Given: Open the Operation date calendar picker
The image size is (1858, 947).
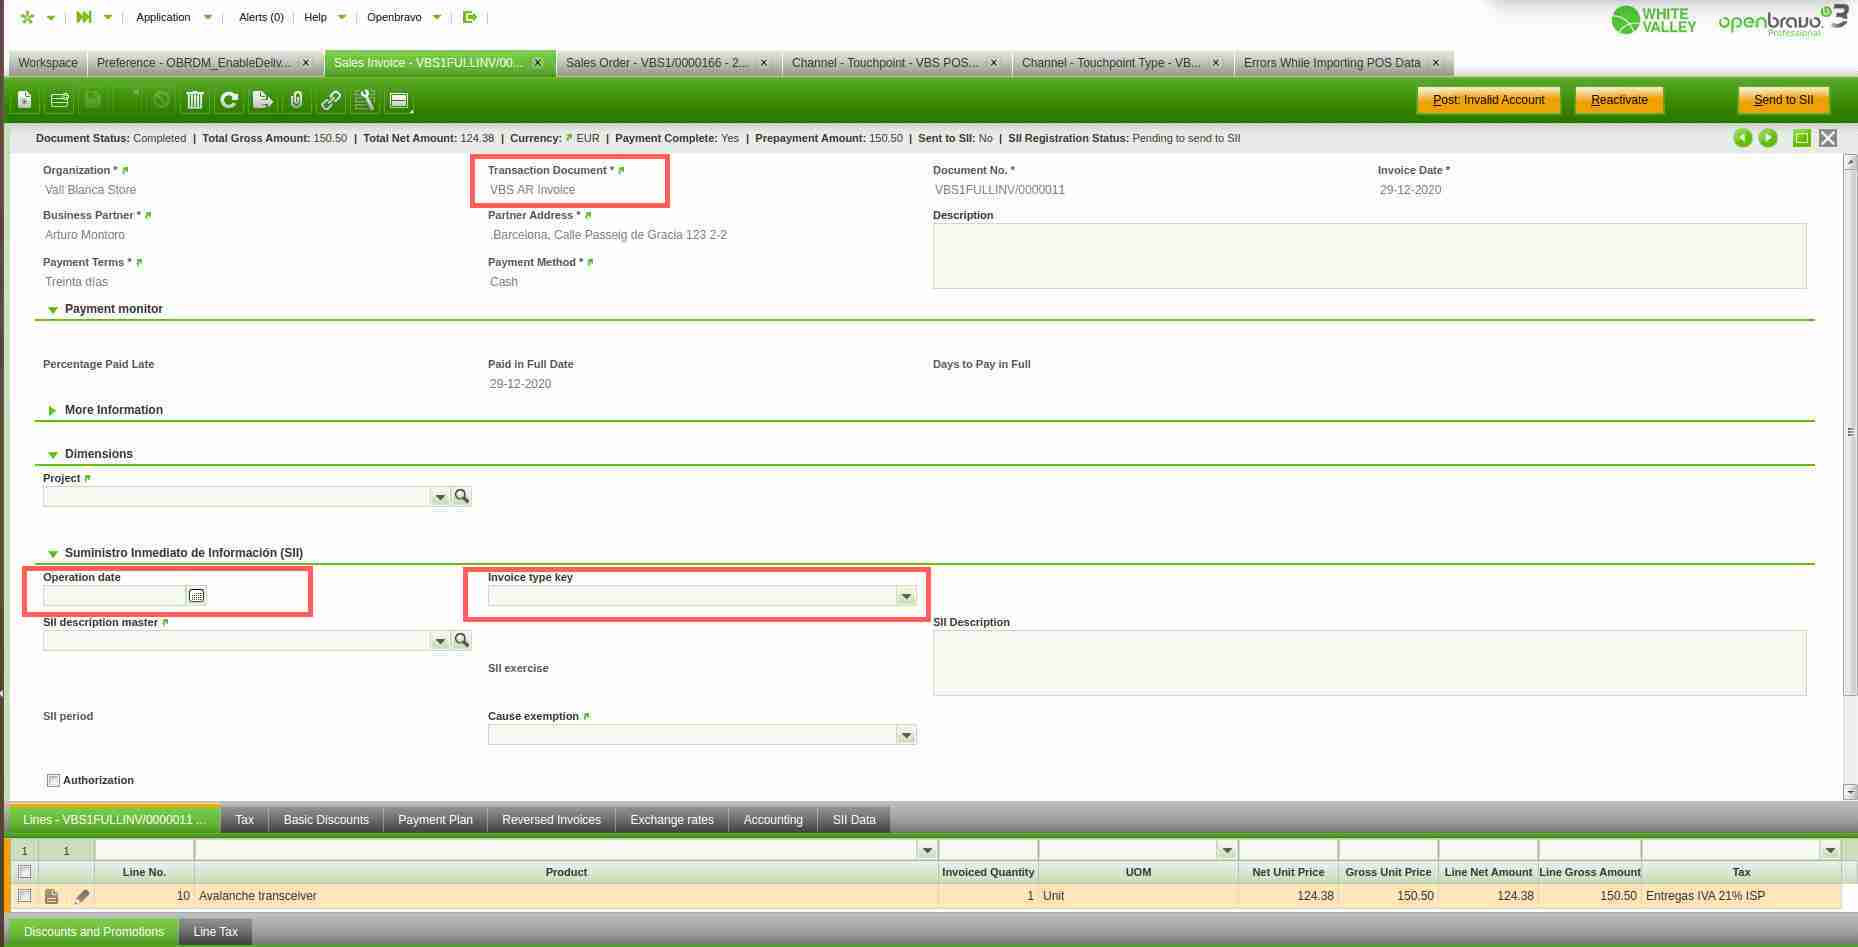Looking at the screenshot, I should [197, 596].
